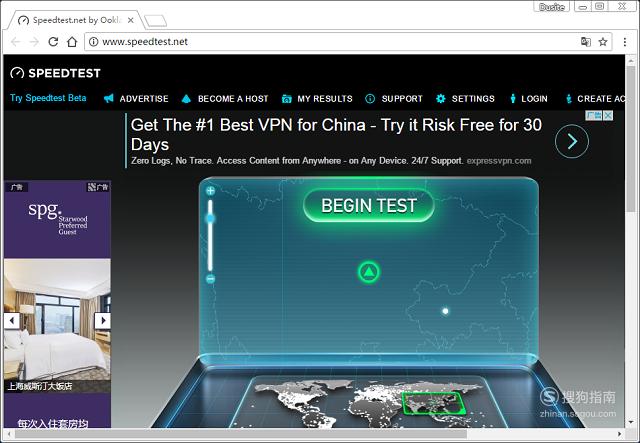Click the spg Starwood Preferred Guest logo
The image size is (640, 443).
[58, 218]
